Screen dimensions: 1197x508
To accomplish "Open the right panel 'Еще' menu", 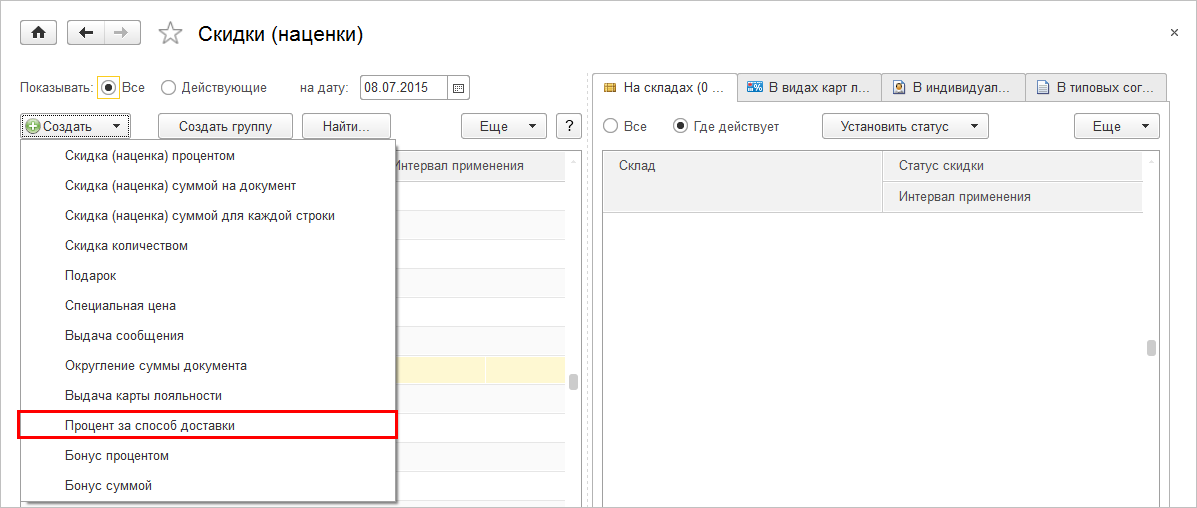I will [x=1116, y=127].
